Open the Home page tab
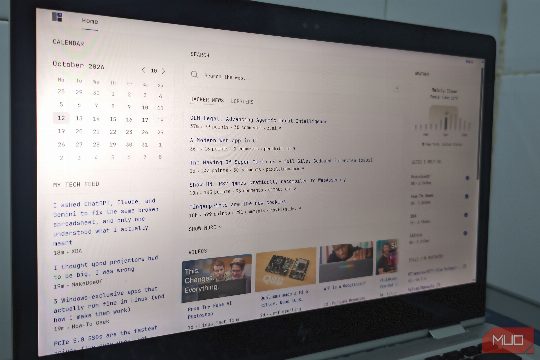The width and height of the screenshot is (540, 360). tap(90, 21)
